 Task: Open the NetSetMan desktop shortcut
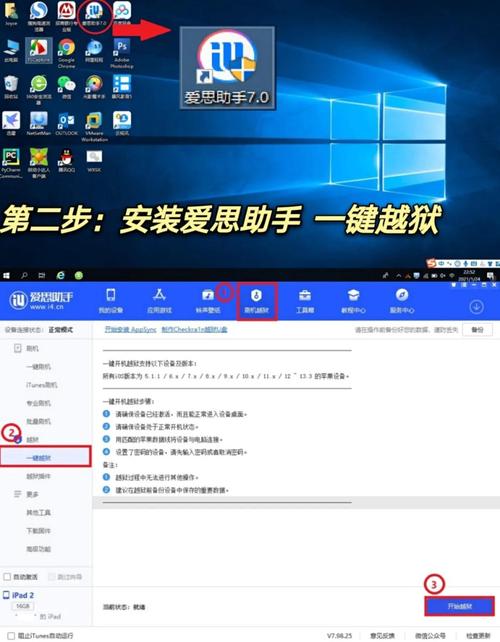tap(38, 124)
